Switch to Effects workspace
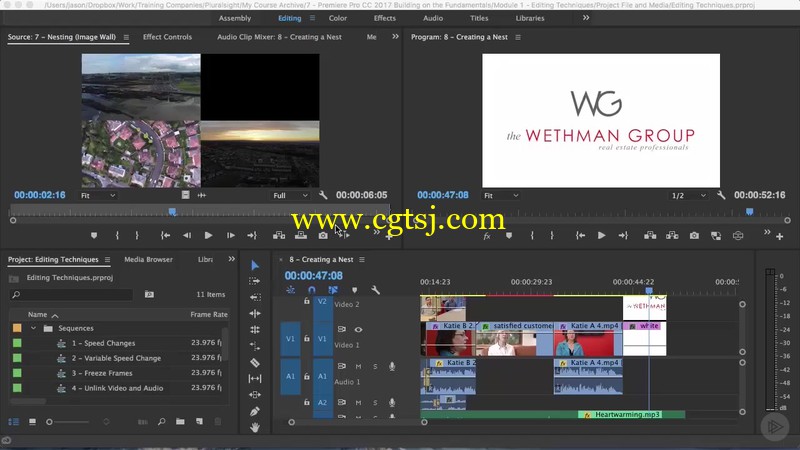This screenshot has height=450, width=800. coord(385,18)
